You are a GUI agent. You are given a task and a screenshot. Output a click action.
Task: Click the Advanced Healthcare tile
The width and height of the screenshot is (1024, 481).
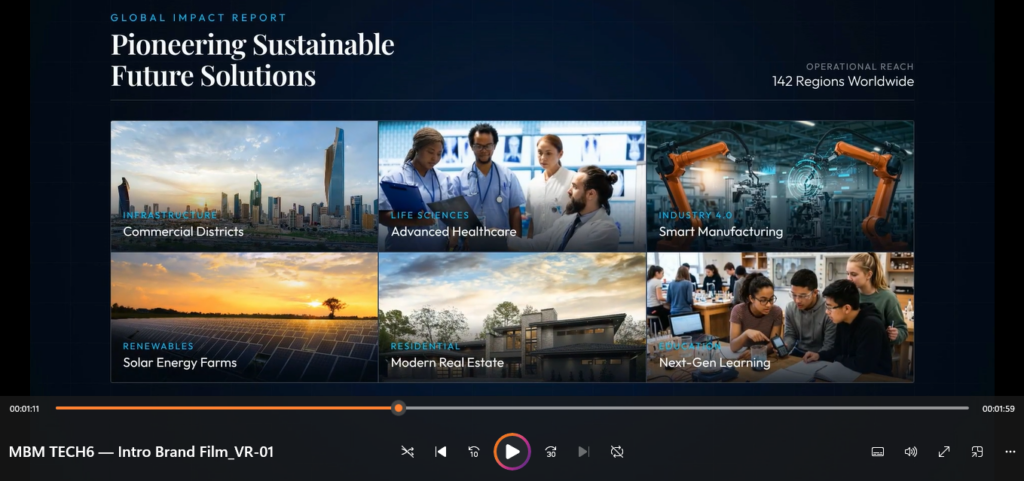(x=512, y=186)
